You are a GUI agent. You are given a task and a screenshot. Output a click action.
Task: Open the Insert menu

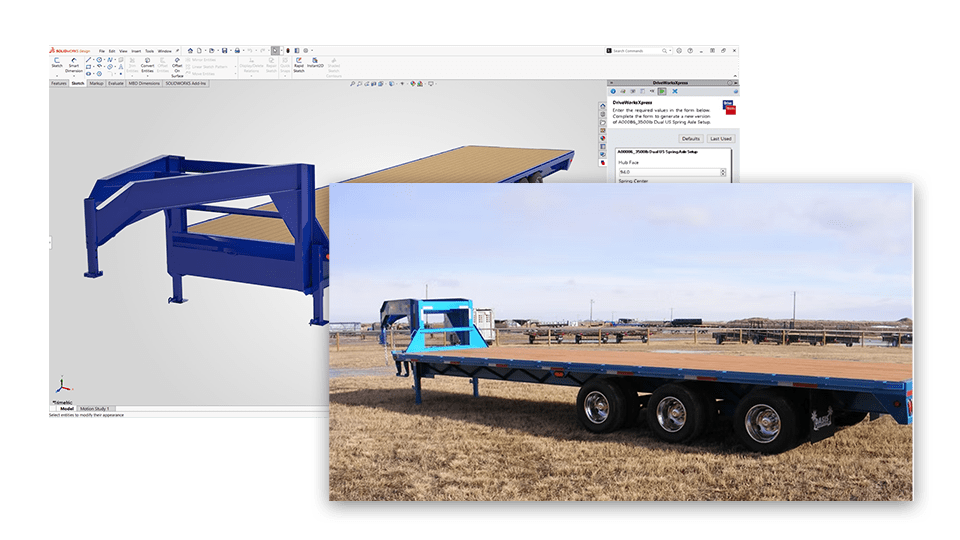pos(135,50)
